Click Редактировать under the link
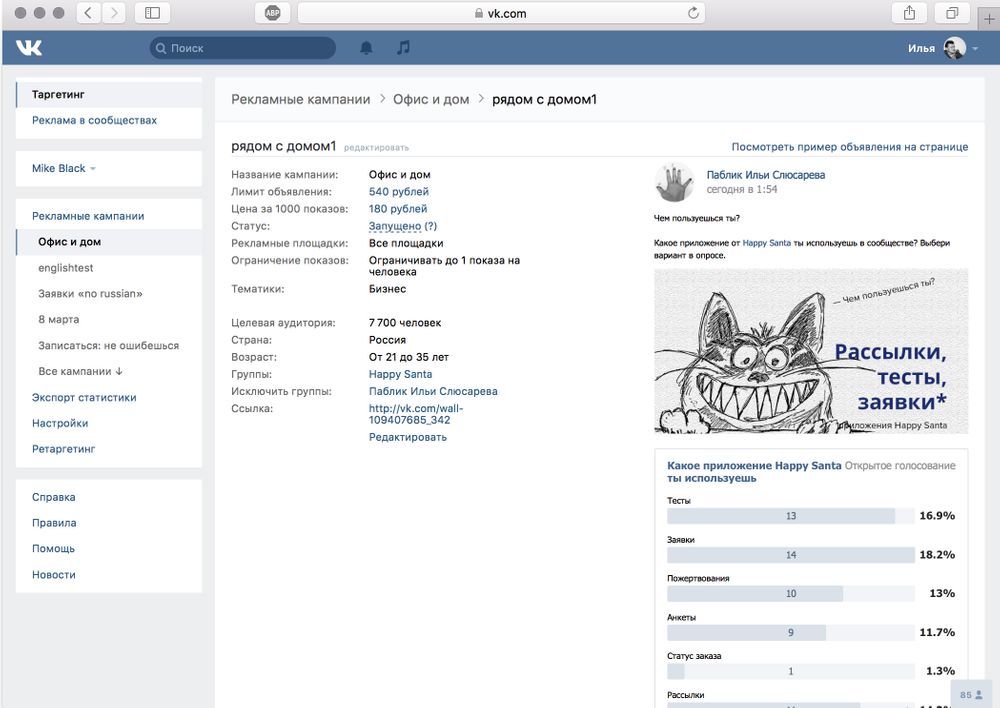This screenshot has height=708, width=1000. click(408, 438)
